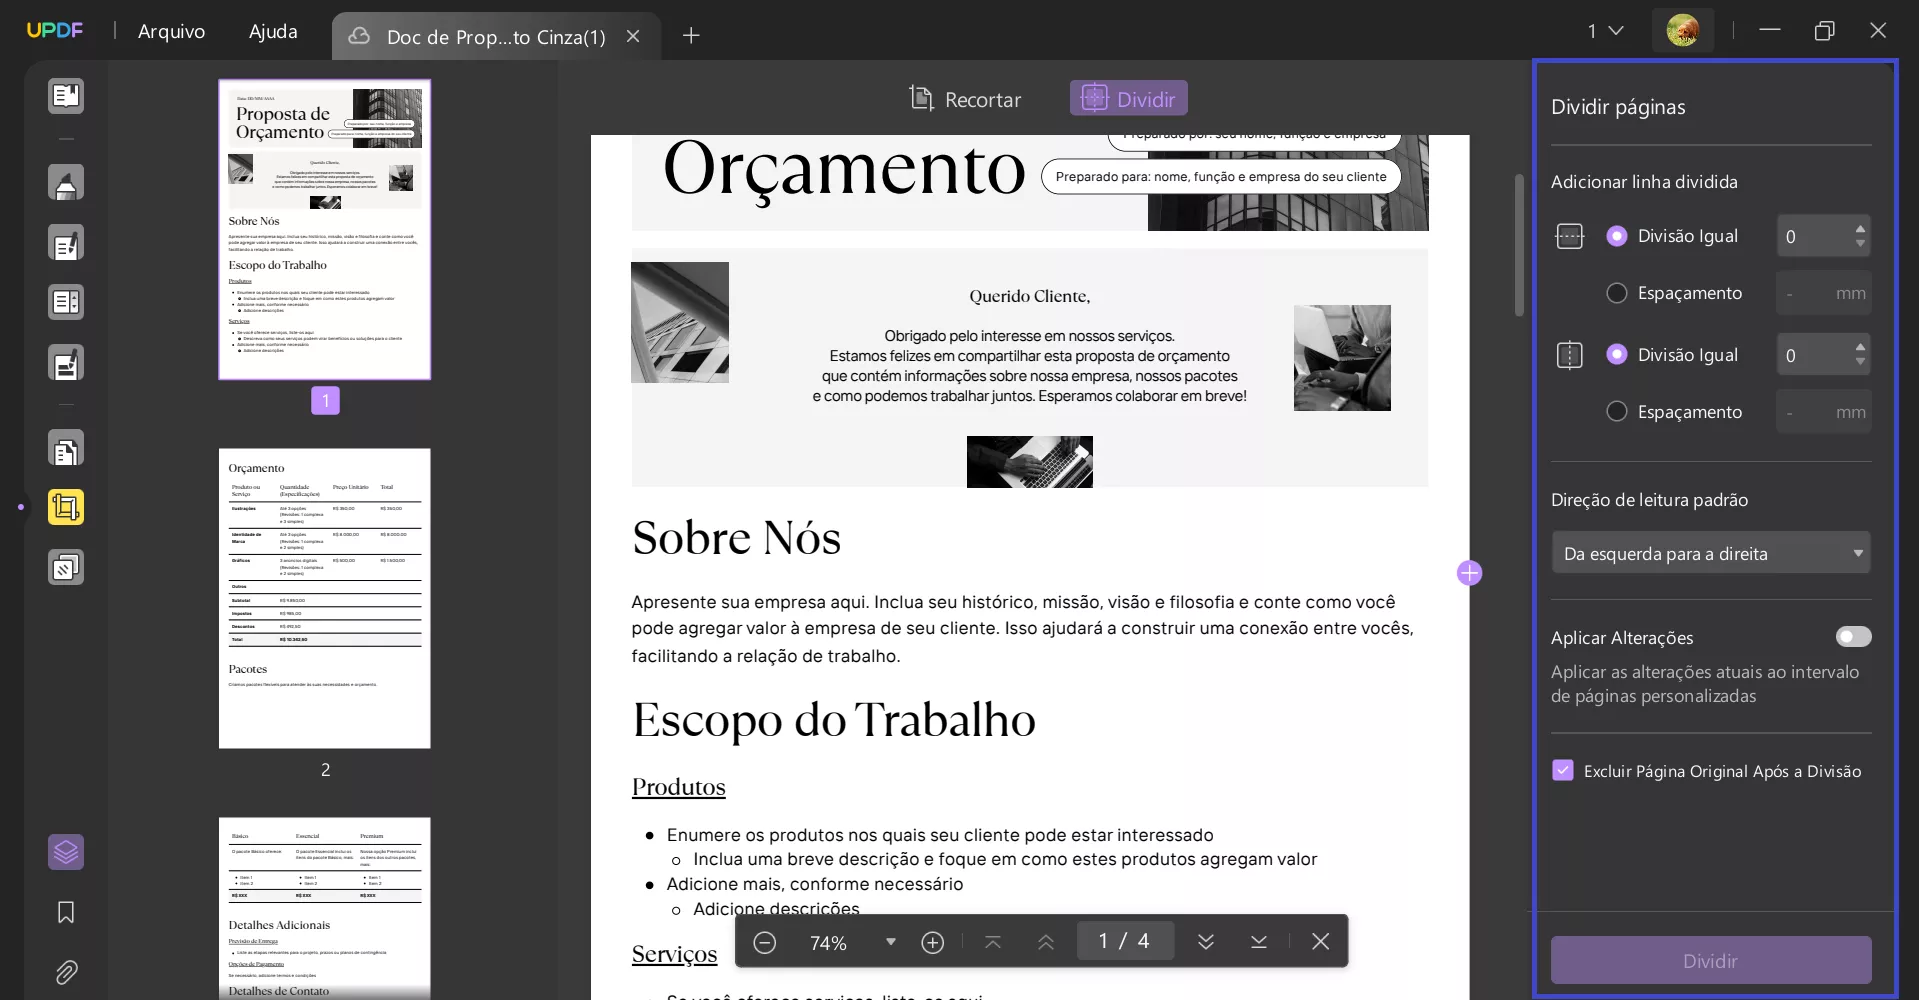
Task: Increase Divisão Igual value with stepper arrow
Action: click(x=1858, y=229)
